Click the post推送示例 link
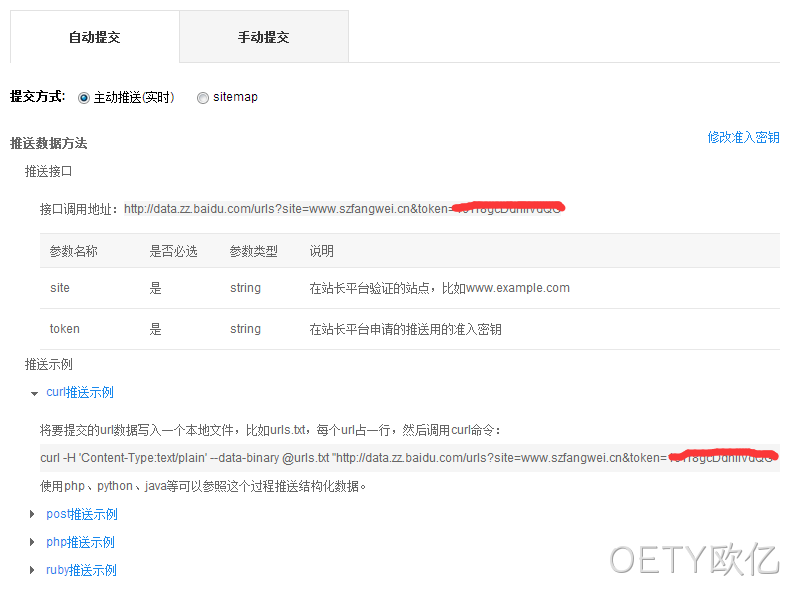Image resolution: width=796 pixels, height=590 pixels. click(82, 514)
